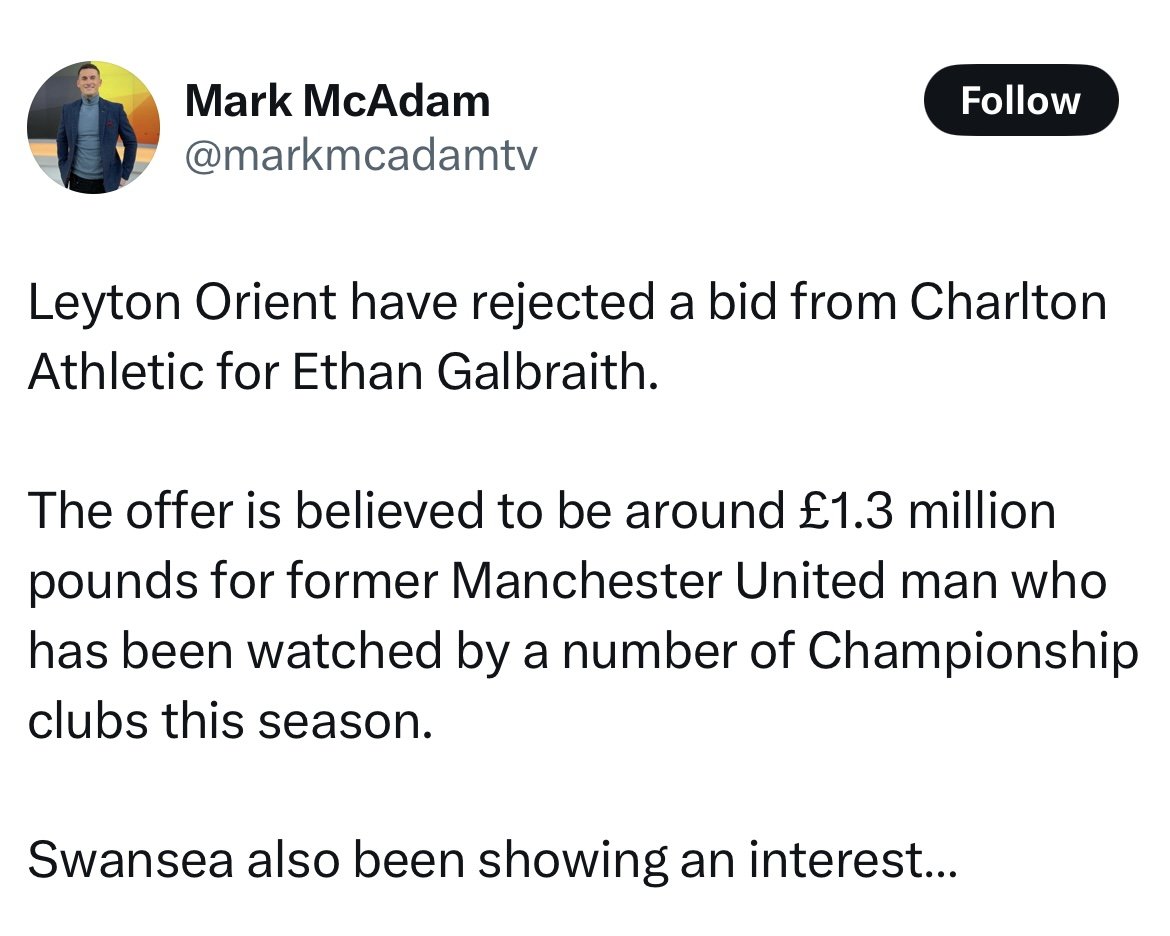Viewport: 1170px width, 936px height.
Task: Click "Charlton" in the tweet's first line
Action: tap(1008, 303)
